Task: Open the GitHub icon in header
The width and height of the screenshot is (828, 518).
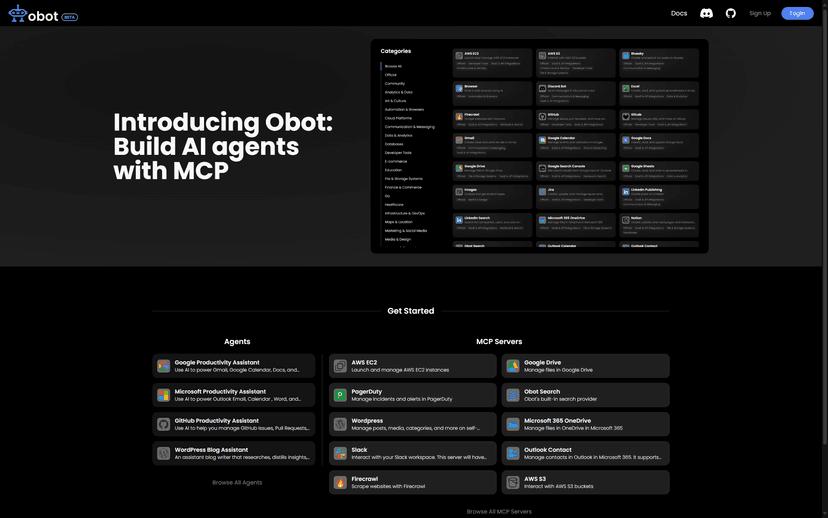Action: pos(730,13)
